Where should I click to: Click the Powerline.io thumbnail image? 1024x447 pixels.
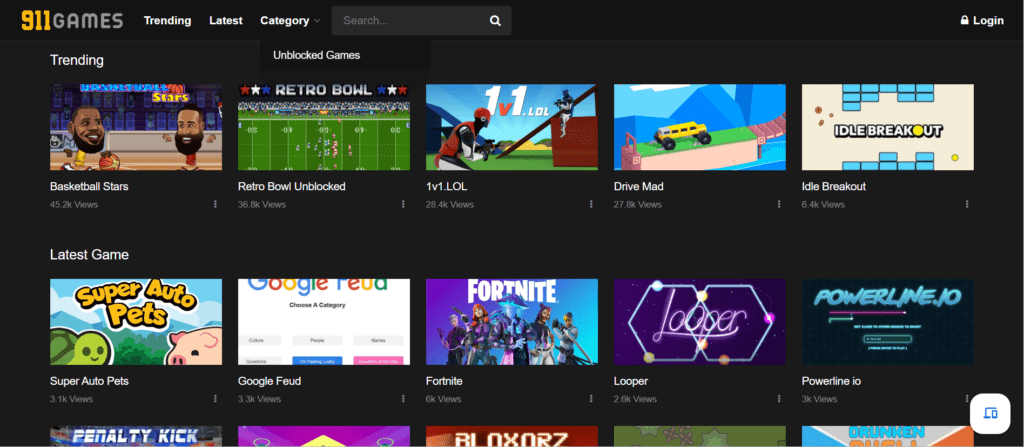tap(888, 322)
